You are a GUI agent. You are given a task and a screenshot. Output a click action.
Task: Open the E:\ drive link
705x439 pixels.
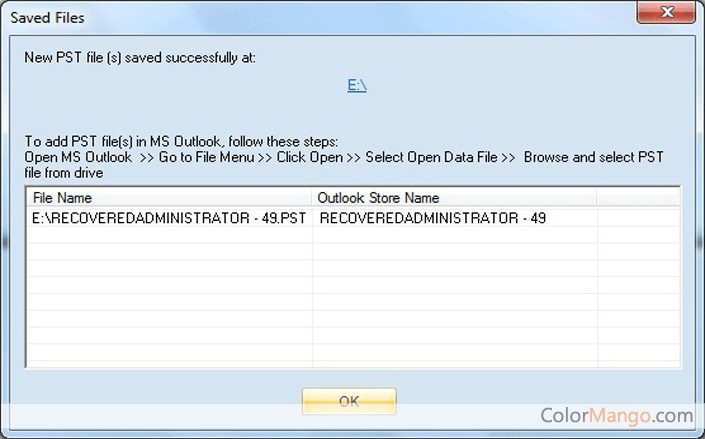click(x=357, y=86)
